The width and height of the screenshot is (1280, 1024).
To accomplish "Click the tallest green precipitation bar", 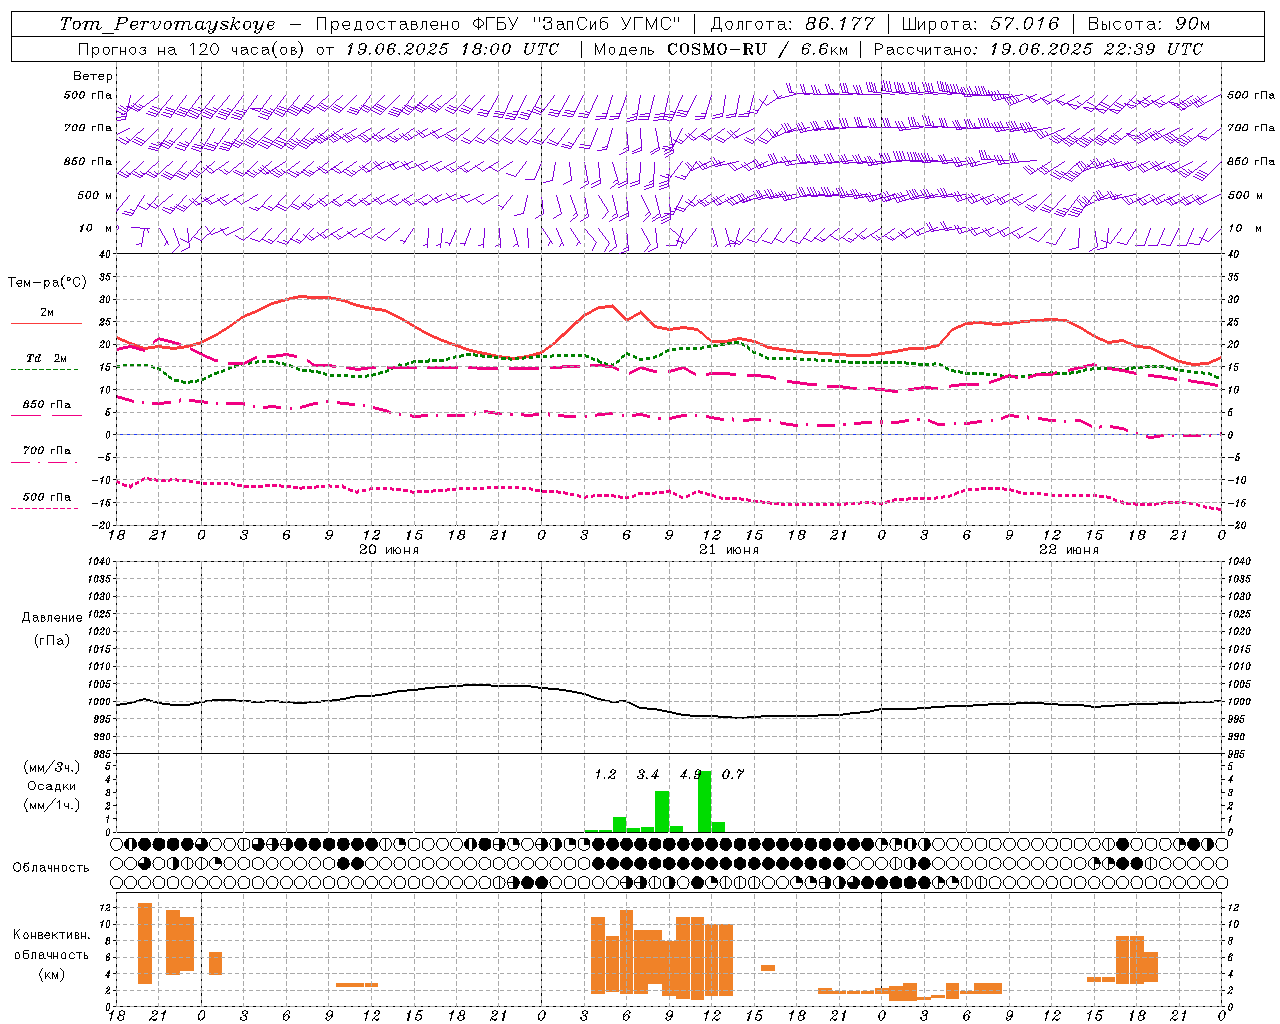I will [705, 801].
